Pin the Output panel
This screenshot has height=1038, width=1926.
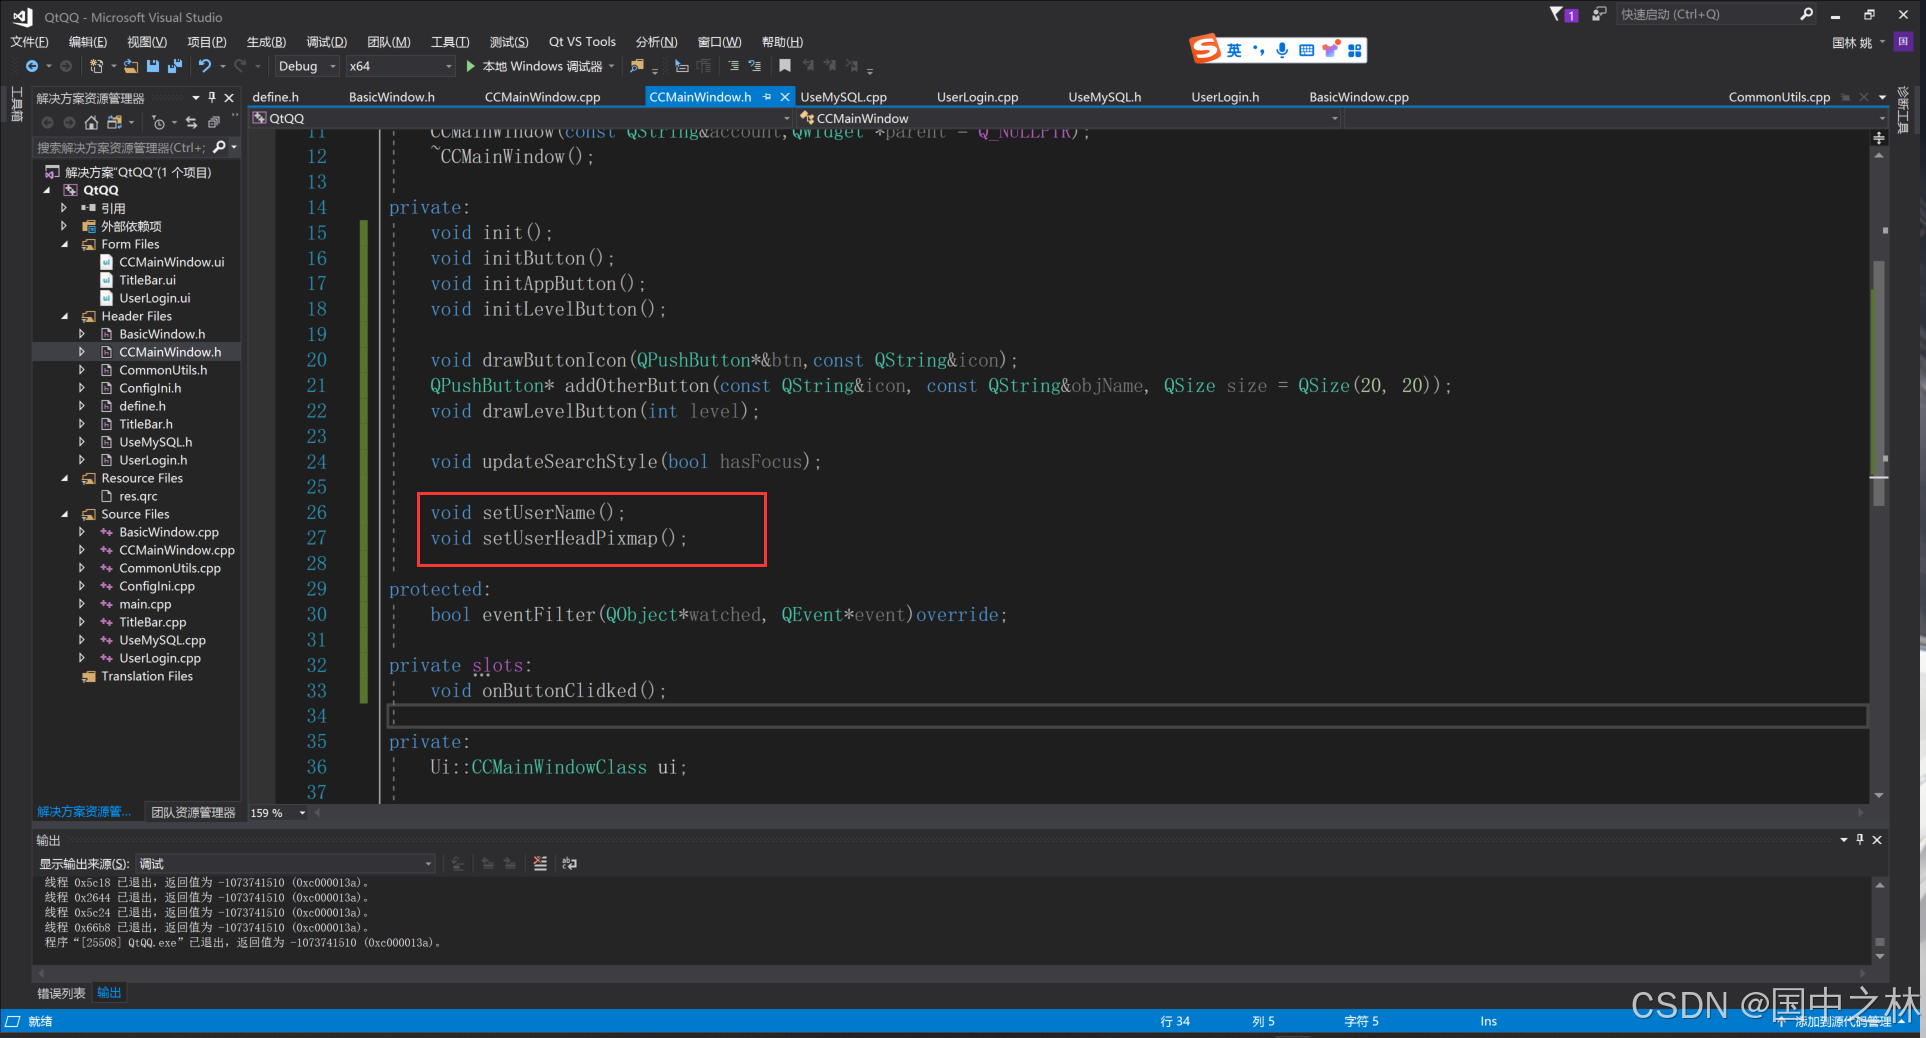pos(1860,839)
